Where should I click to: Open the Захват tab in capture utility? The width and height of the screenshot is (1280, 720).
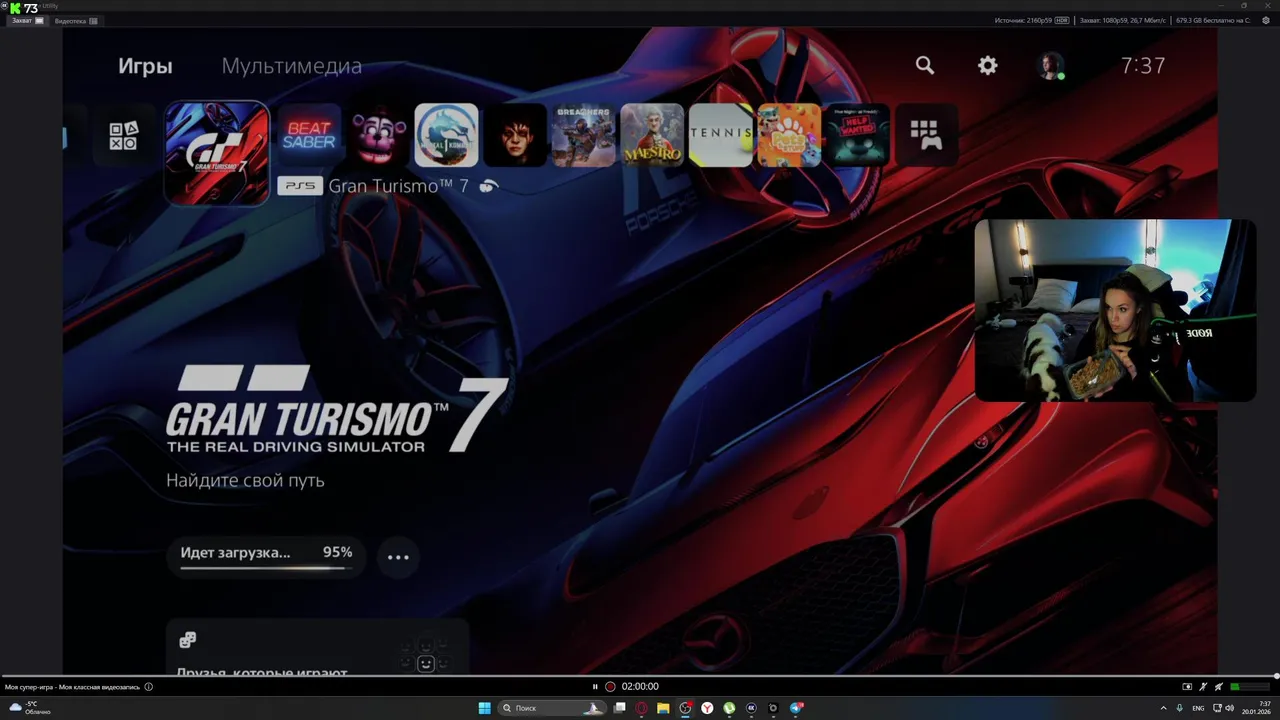(27, 20)
